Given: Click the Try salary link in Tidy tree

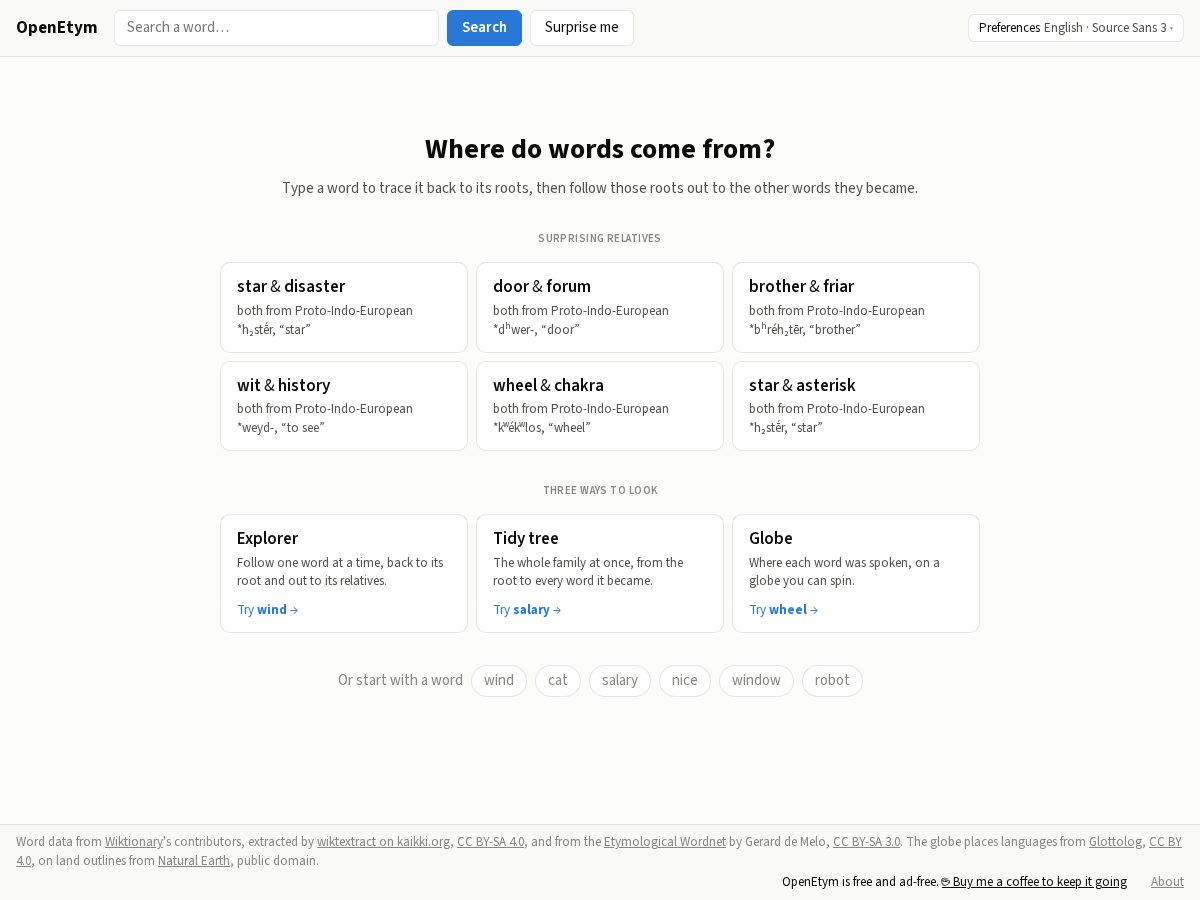Looking at the screenshot, I should point(527,610).
